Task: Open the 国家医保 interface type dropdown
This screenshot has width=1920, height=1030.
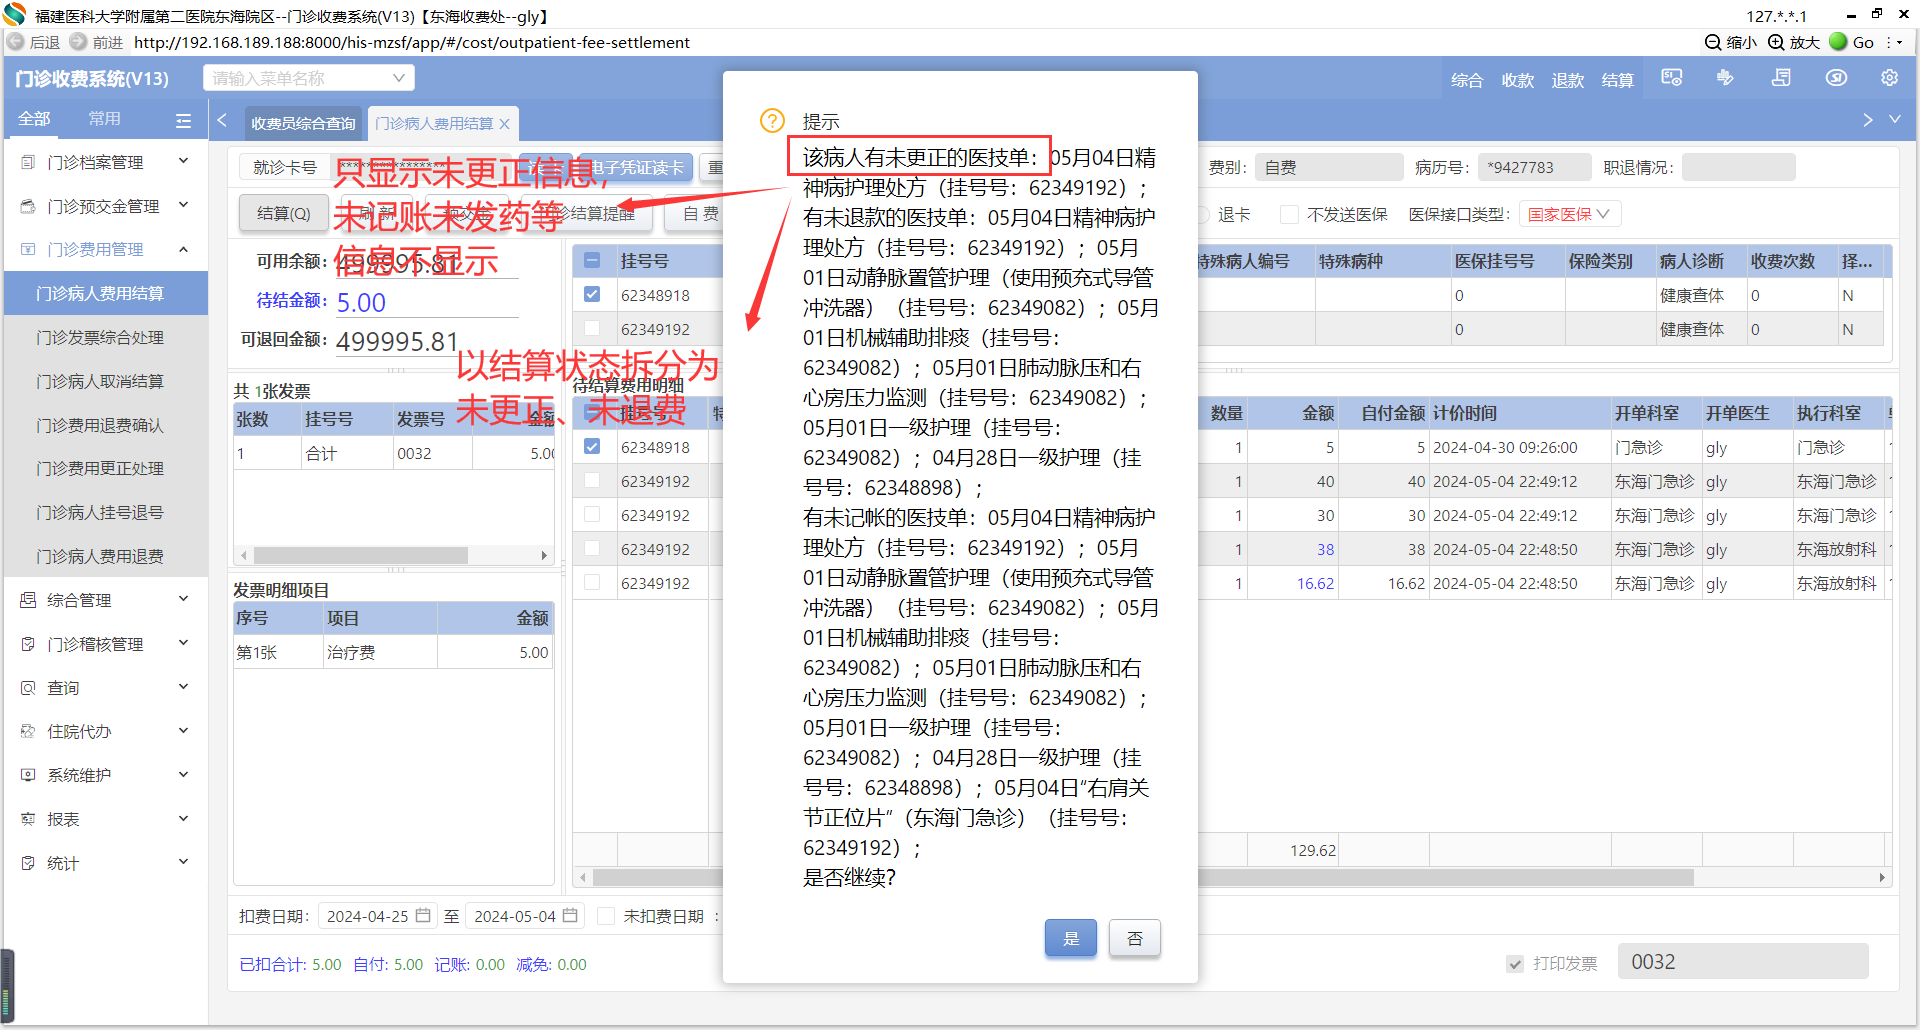Action: tap(1570, 214)
